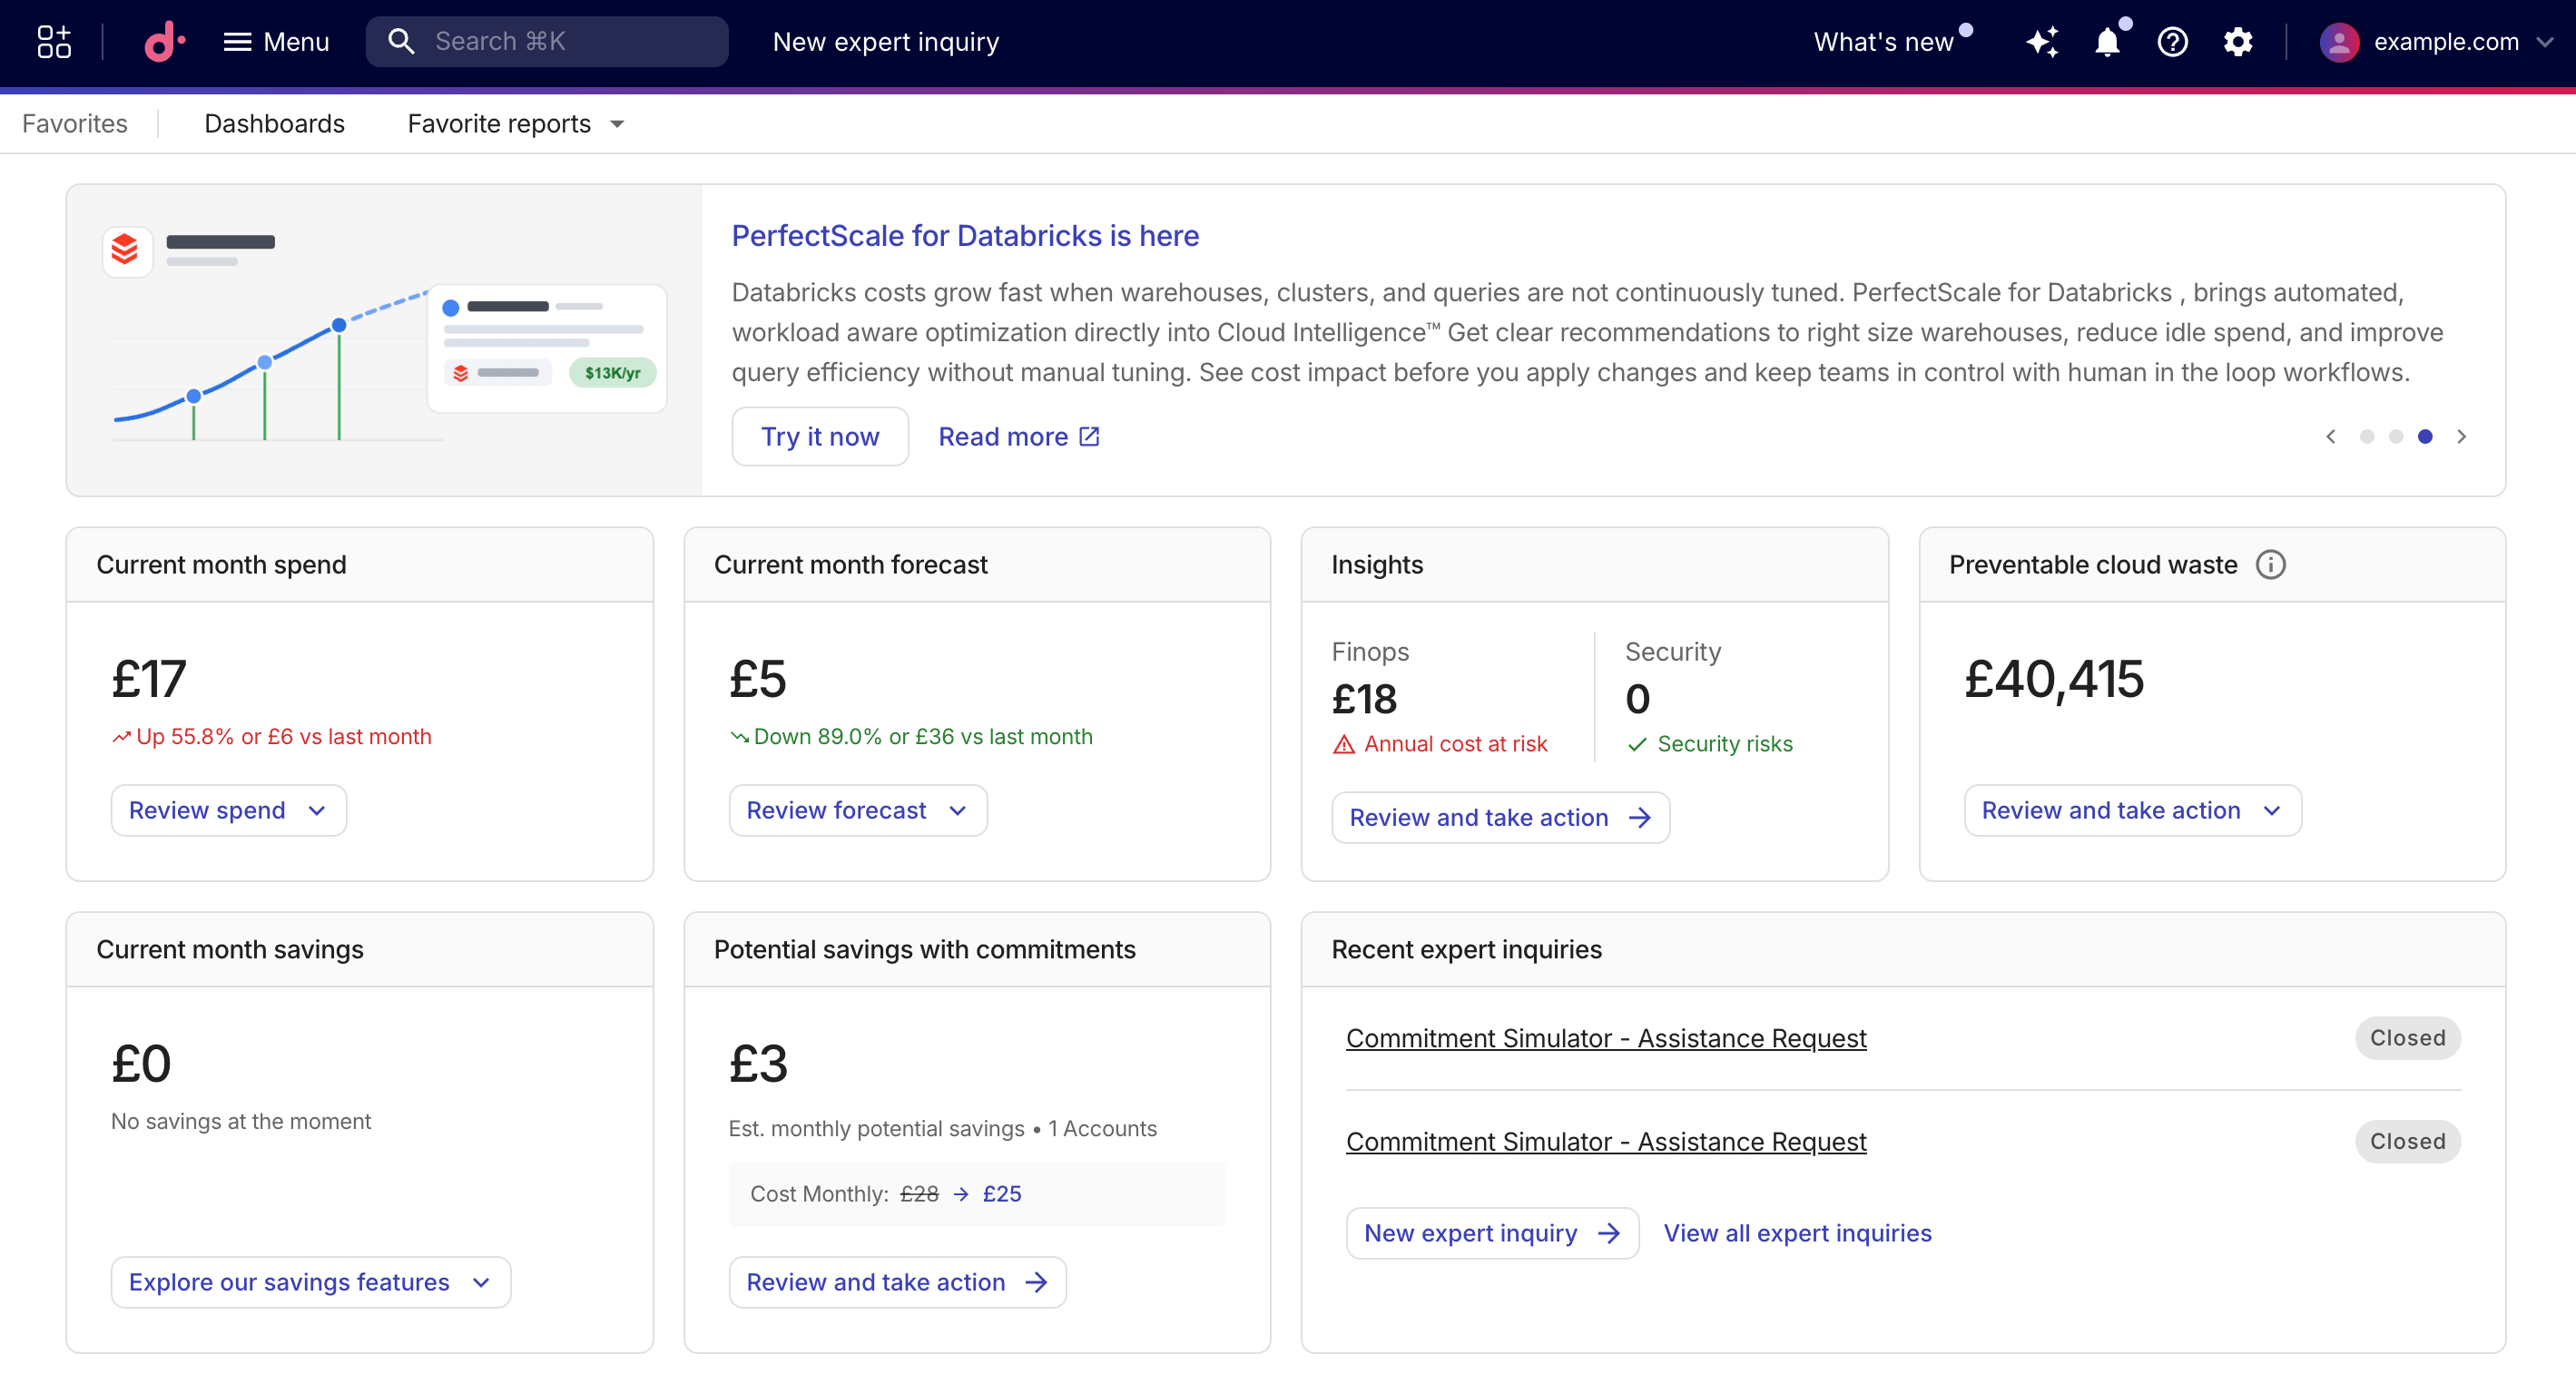Screen dimensions: 2576x1374
Task: Select the second carousel dot
Action: tap(2396, 437)
